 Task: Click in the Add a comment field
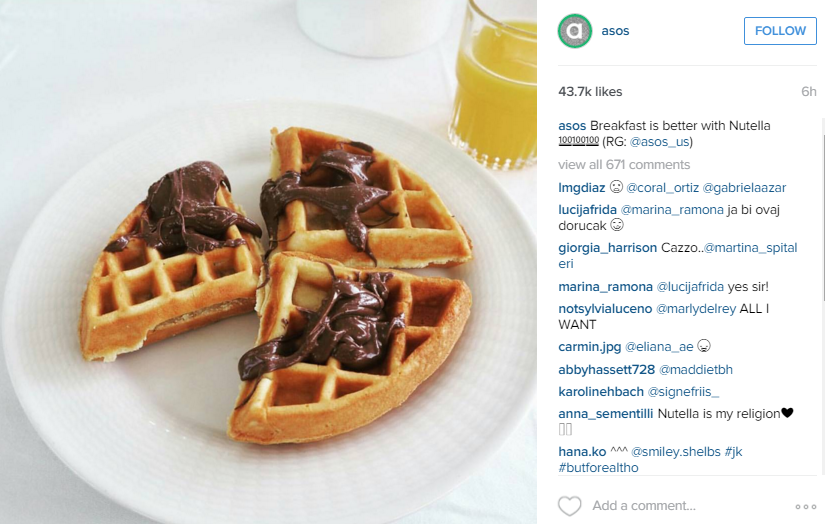pos(644,506)
